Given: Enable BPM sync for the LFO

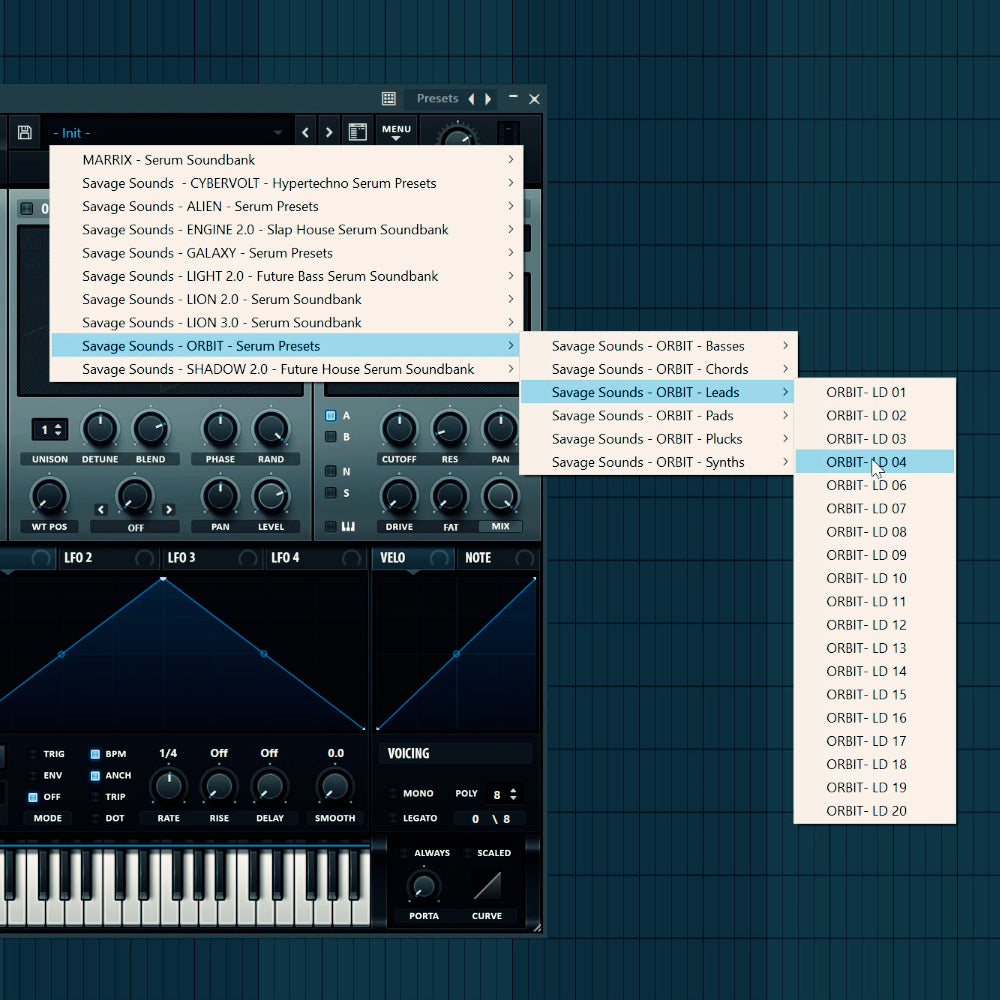Looking at the screenshot, I should [96, 753].
